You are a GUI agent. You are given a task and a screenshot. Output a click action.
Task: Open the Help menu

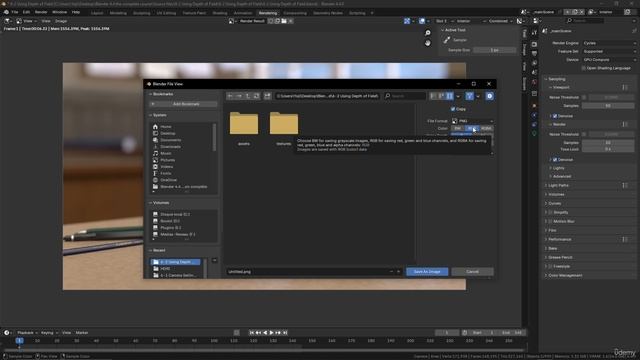(76, 12)
